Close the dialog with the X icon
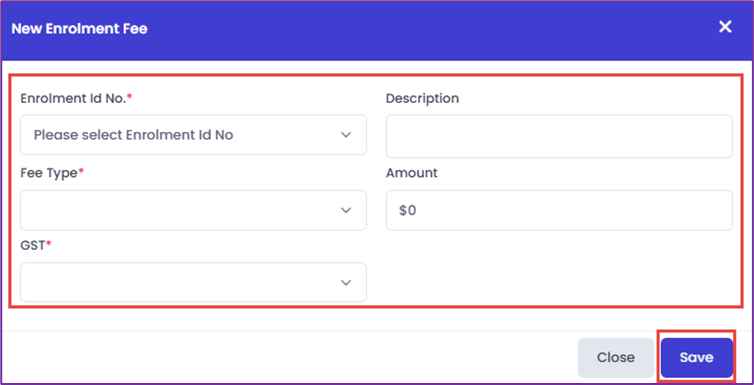 (x=725, y=27)
